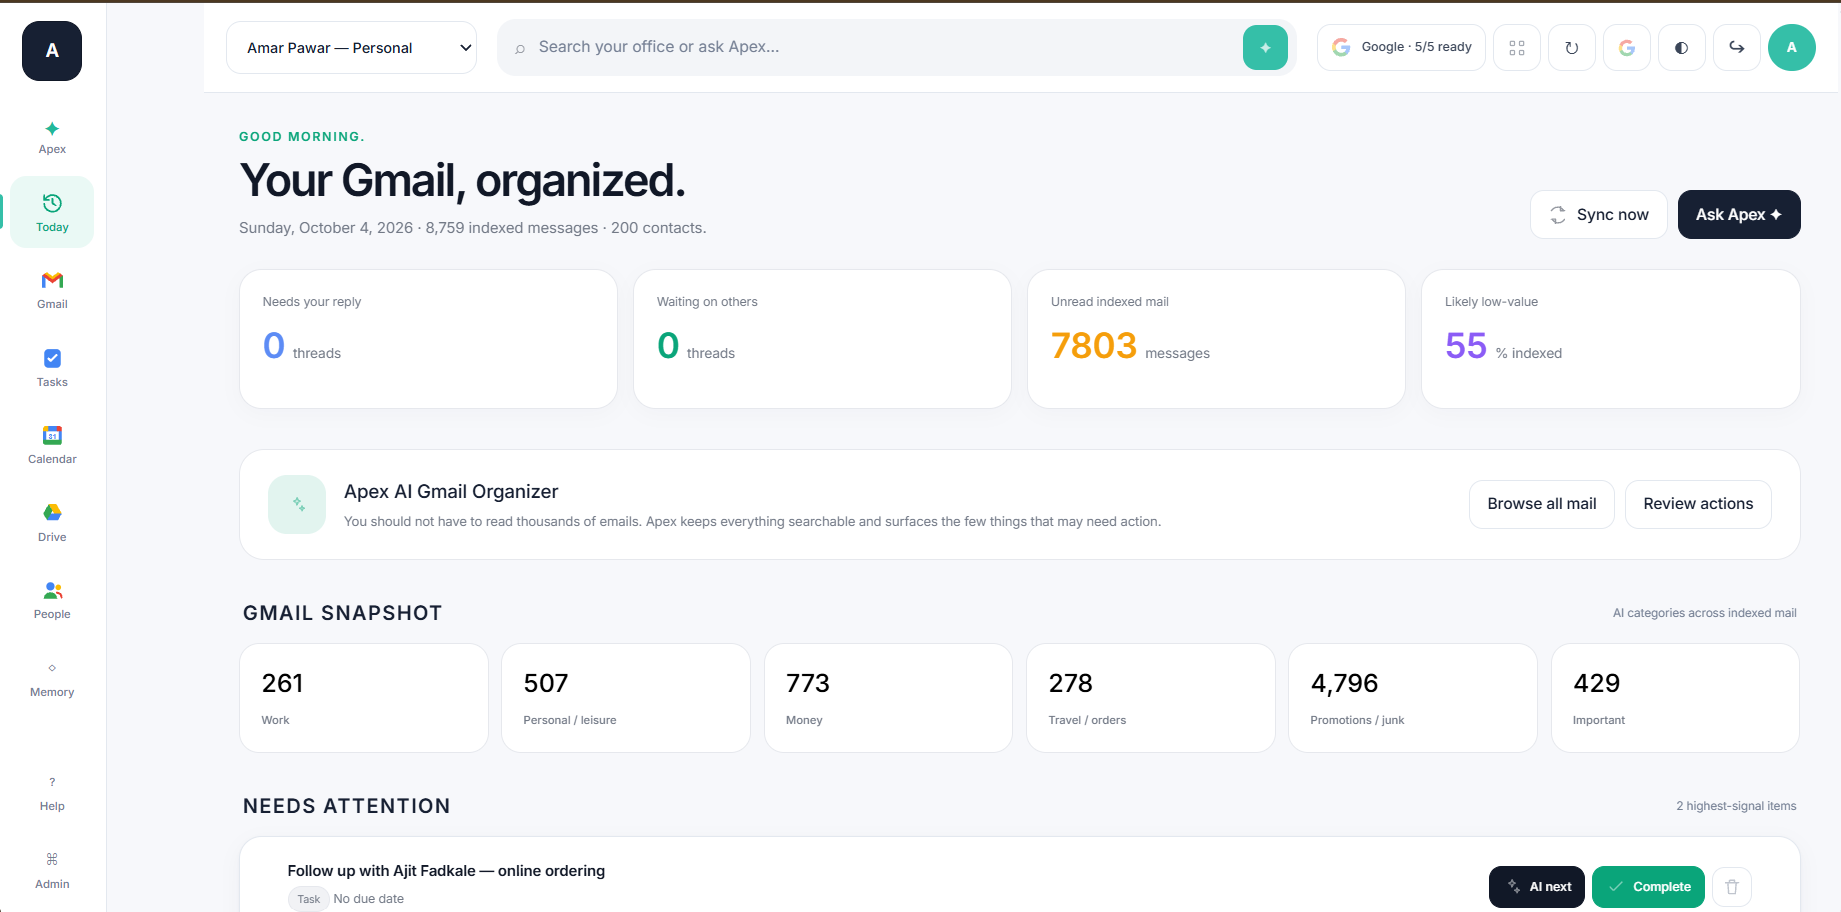Open the Needs your reply card
Image resolution: width=1841 pixels, height=912 pixels.
click(x=428, y=339)
